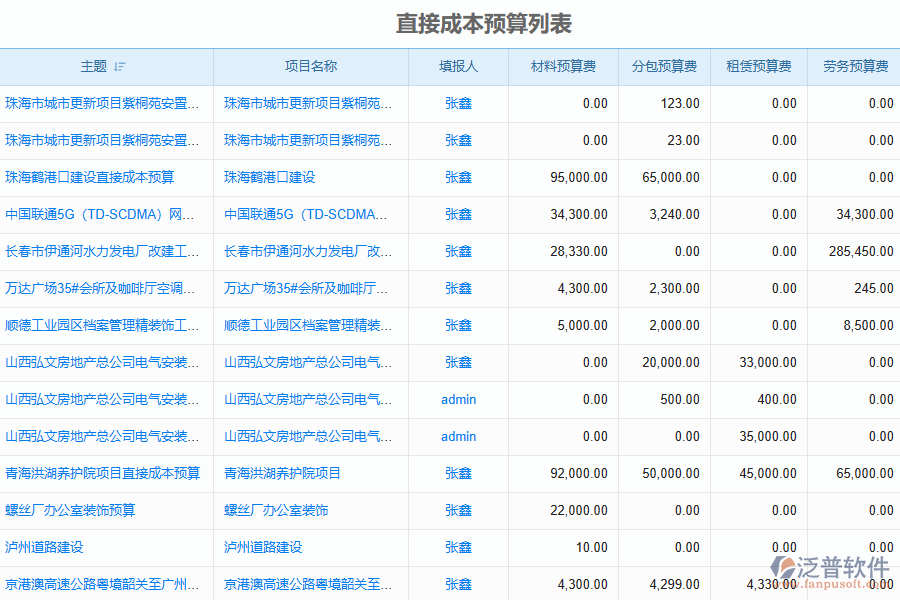
Task: Click the 分包预算费 column header
Action: [x=665, y=67]
